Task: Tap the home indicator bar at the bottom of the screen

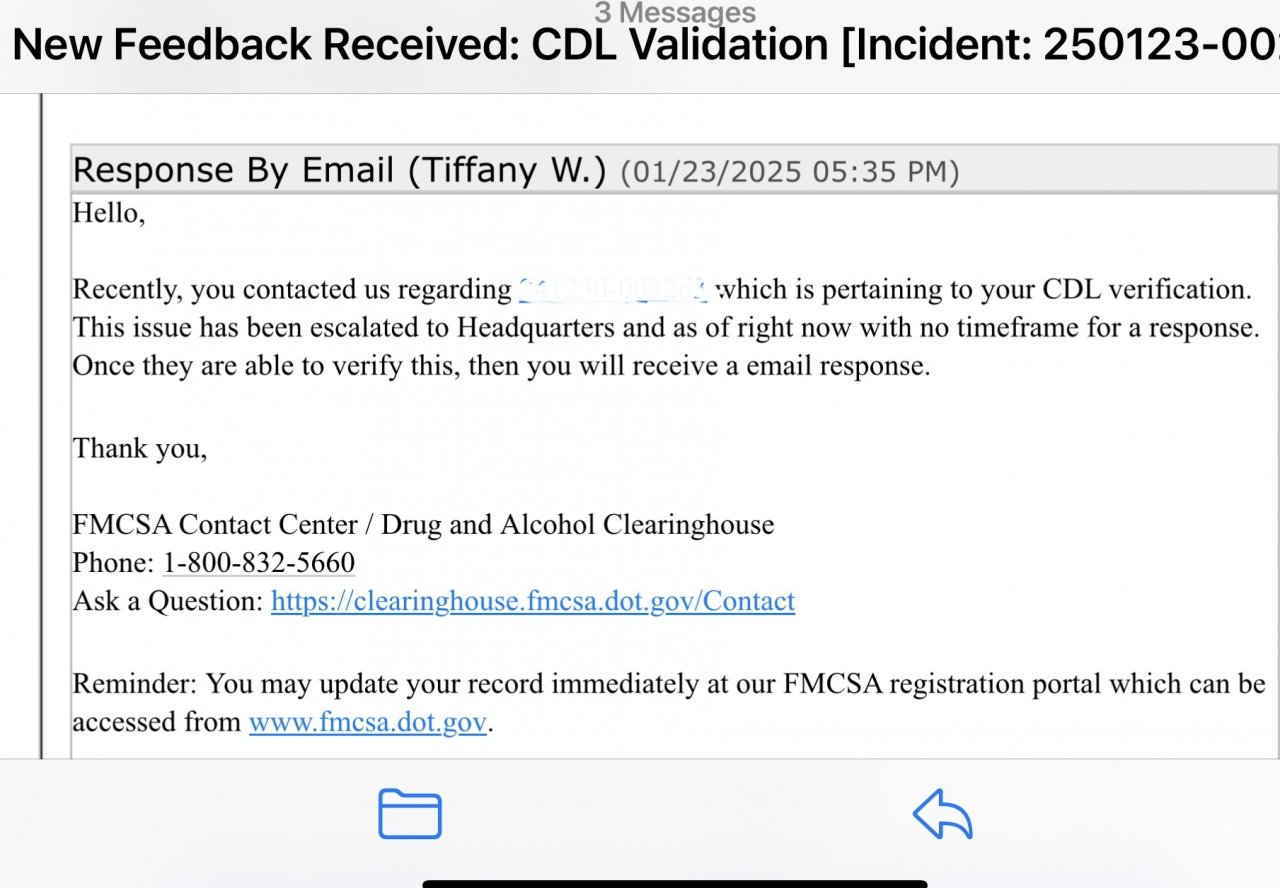Action: [675, 883]
